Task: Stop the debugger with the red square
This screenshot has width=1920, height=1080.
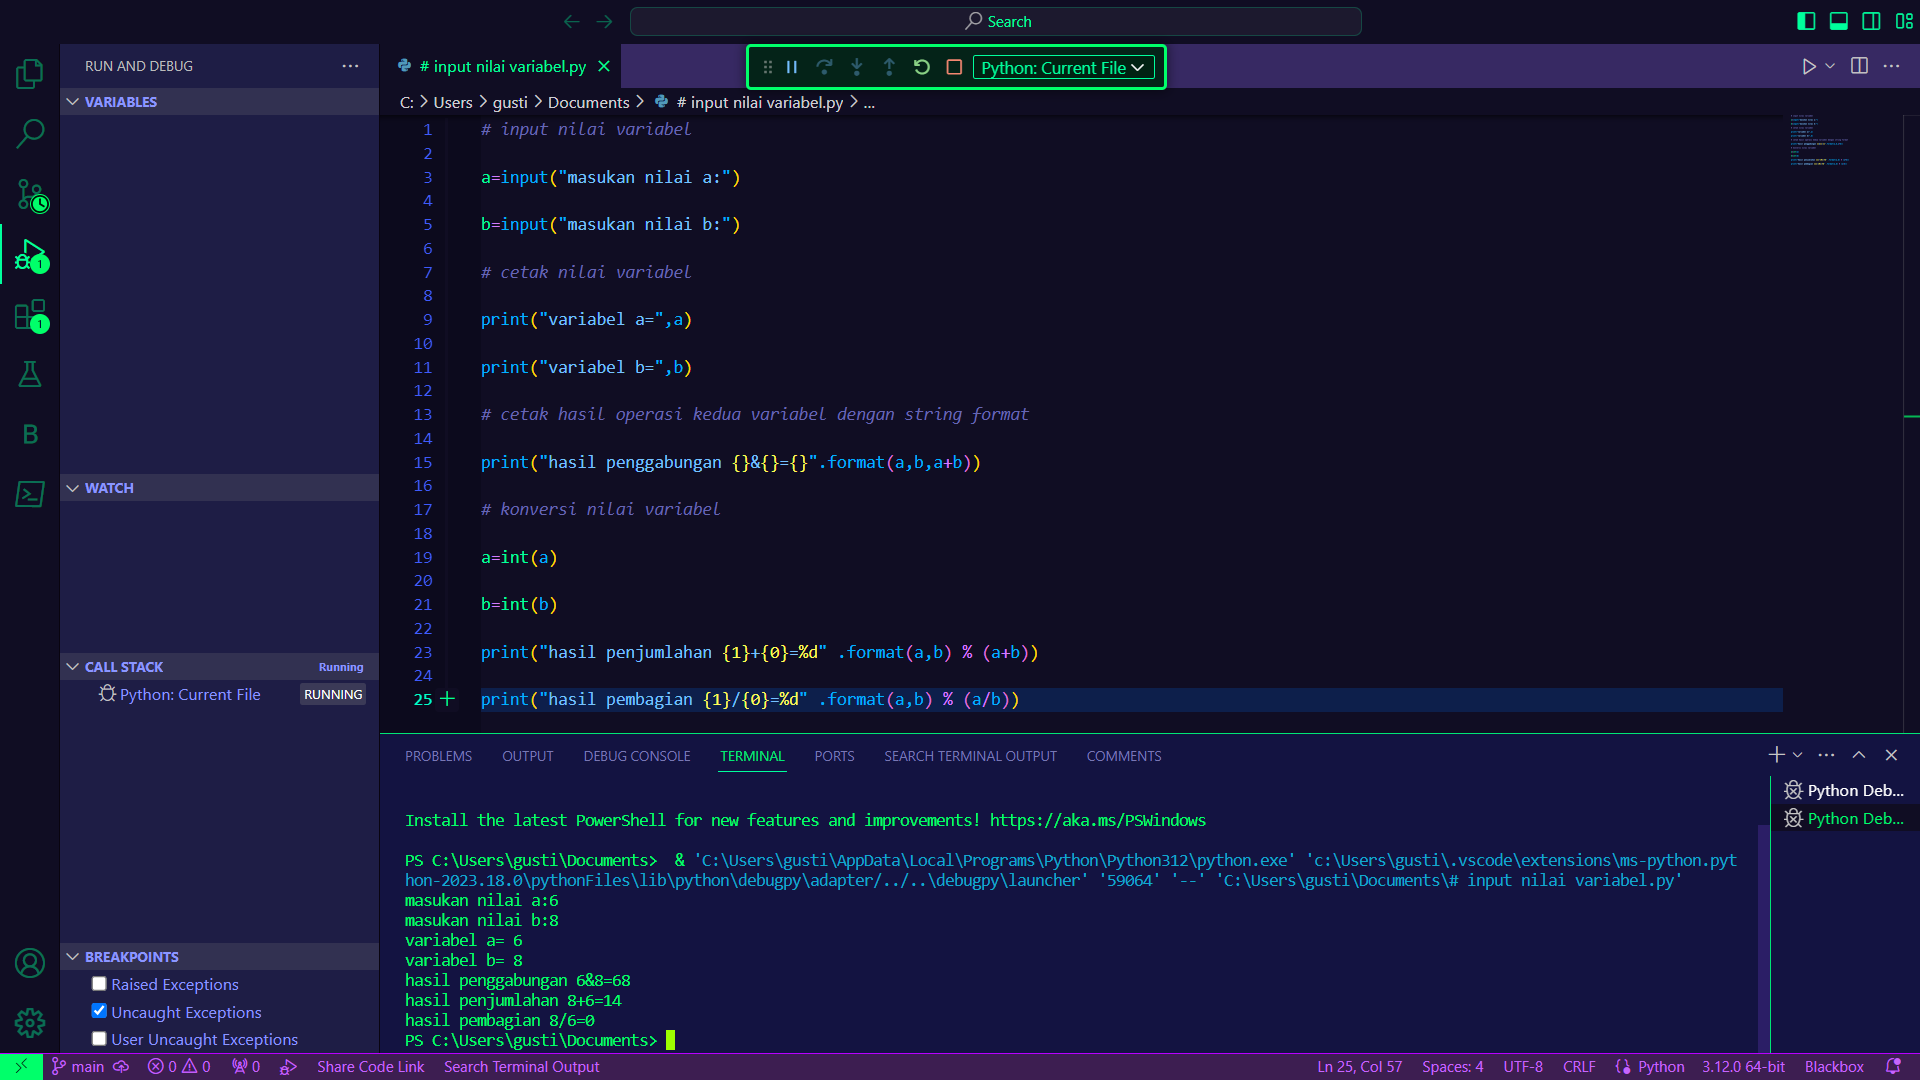Action: point(954,66)
